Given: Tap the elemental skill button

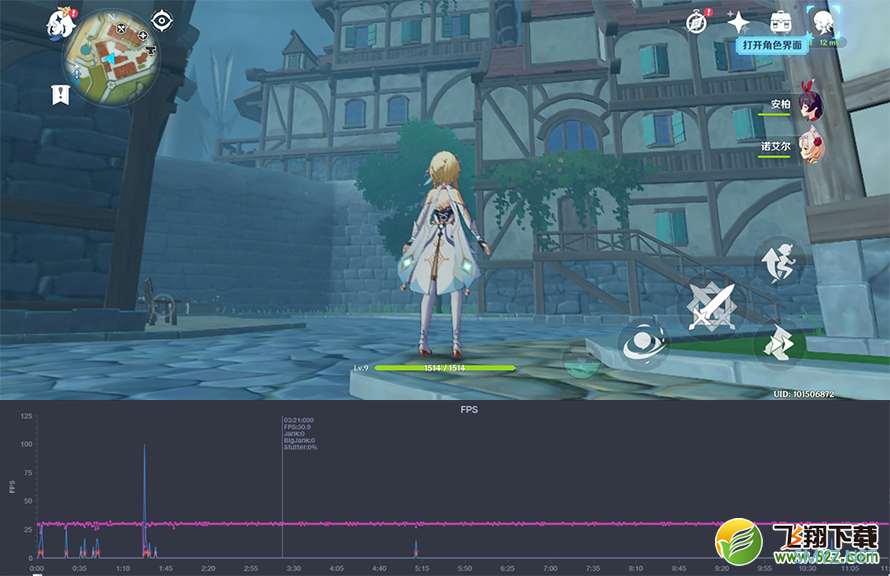Looking at the screenshot, I should point(644,343).
